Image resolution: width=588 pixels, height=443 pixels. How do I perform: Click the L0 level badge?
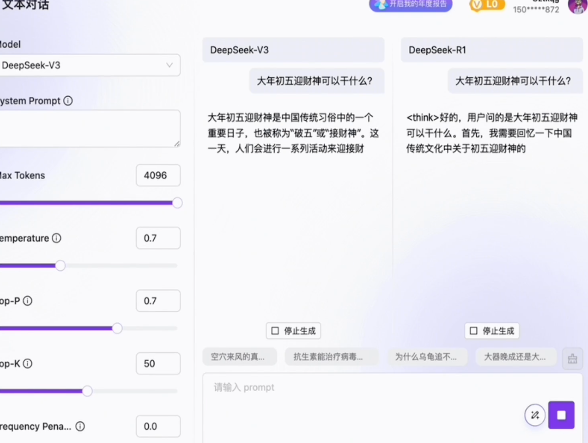[487, 5]
